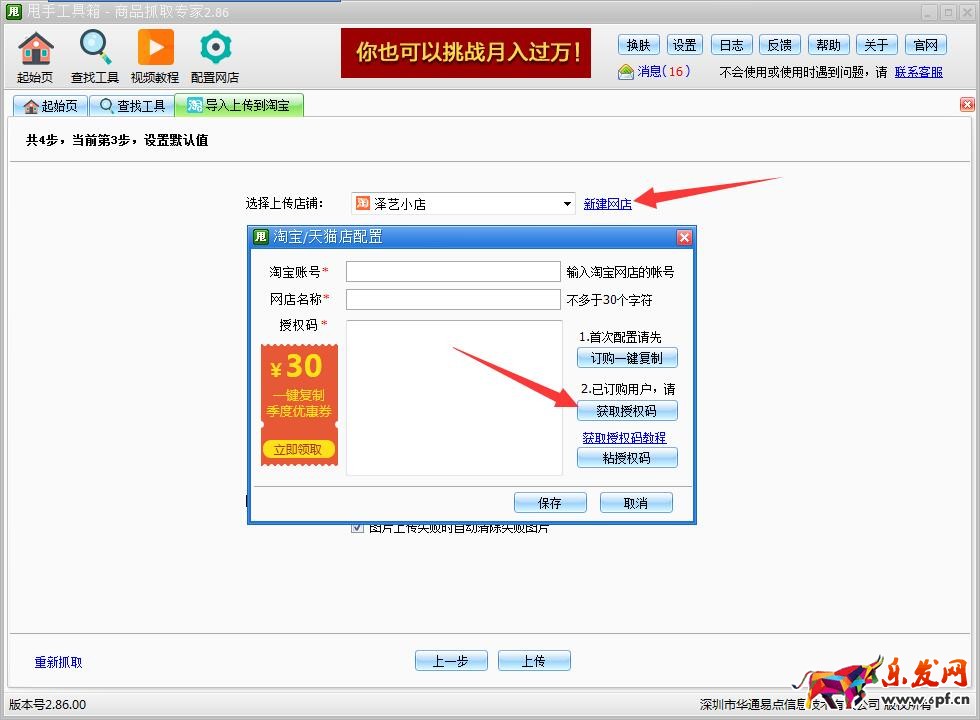Open 配置网店 gear icon
The height and width of the screenshot is (720, 980).
click(x=215, y=48)
